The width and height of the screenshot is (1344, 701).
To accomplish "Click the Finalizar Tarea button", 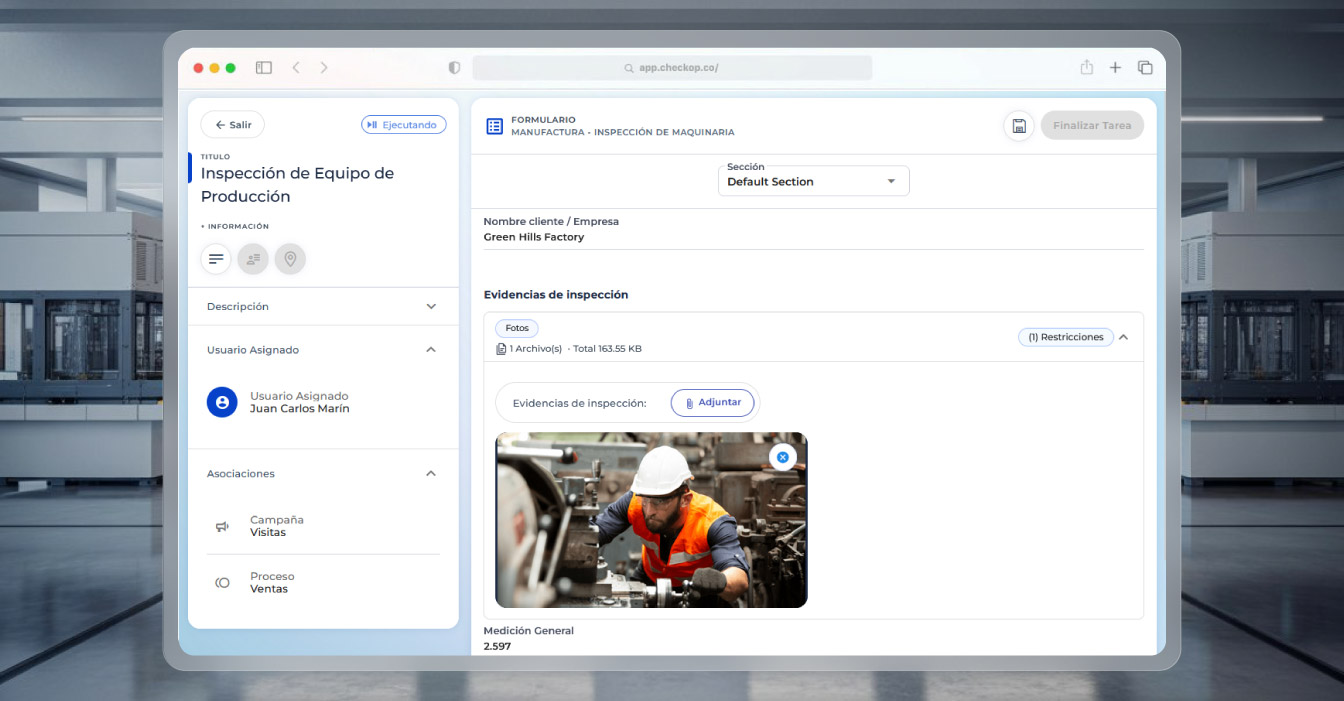I will tap(1091, 126).
